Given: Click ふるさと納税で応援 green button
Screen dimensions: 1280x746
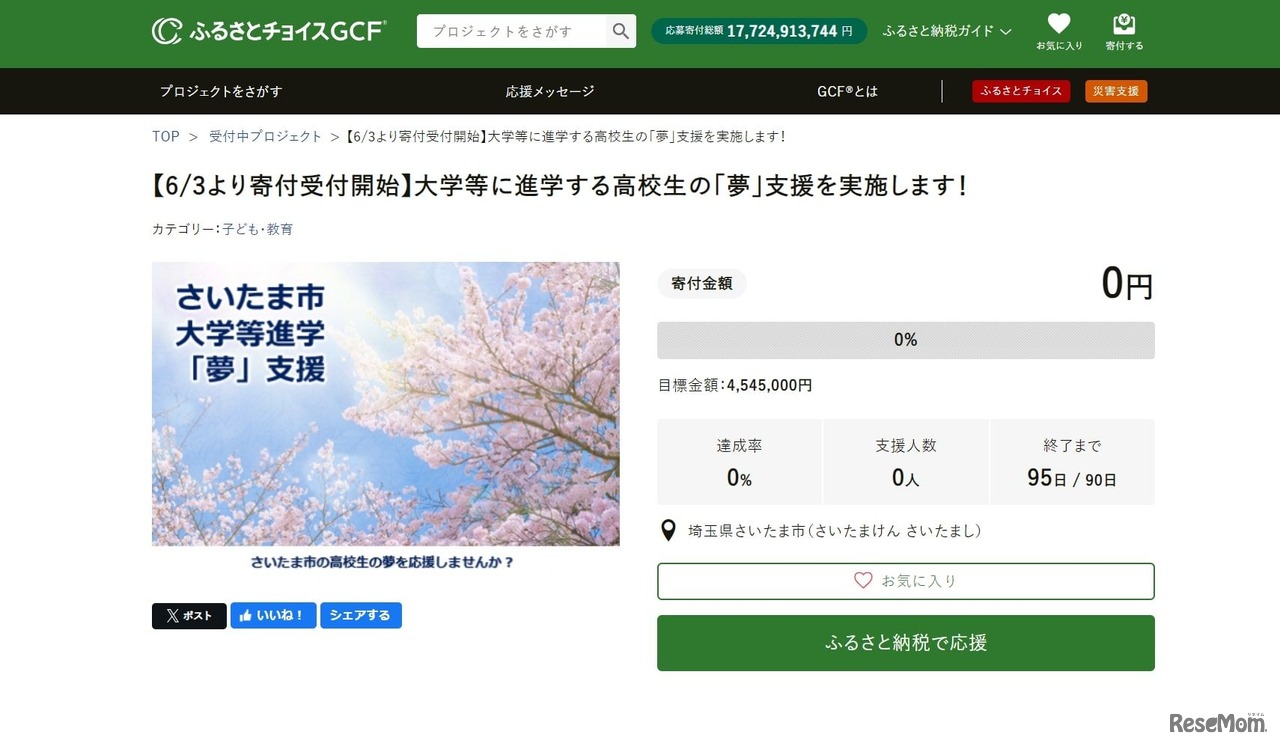Looking at the screenshot, I should pos(906,643).
